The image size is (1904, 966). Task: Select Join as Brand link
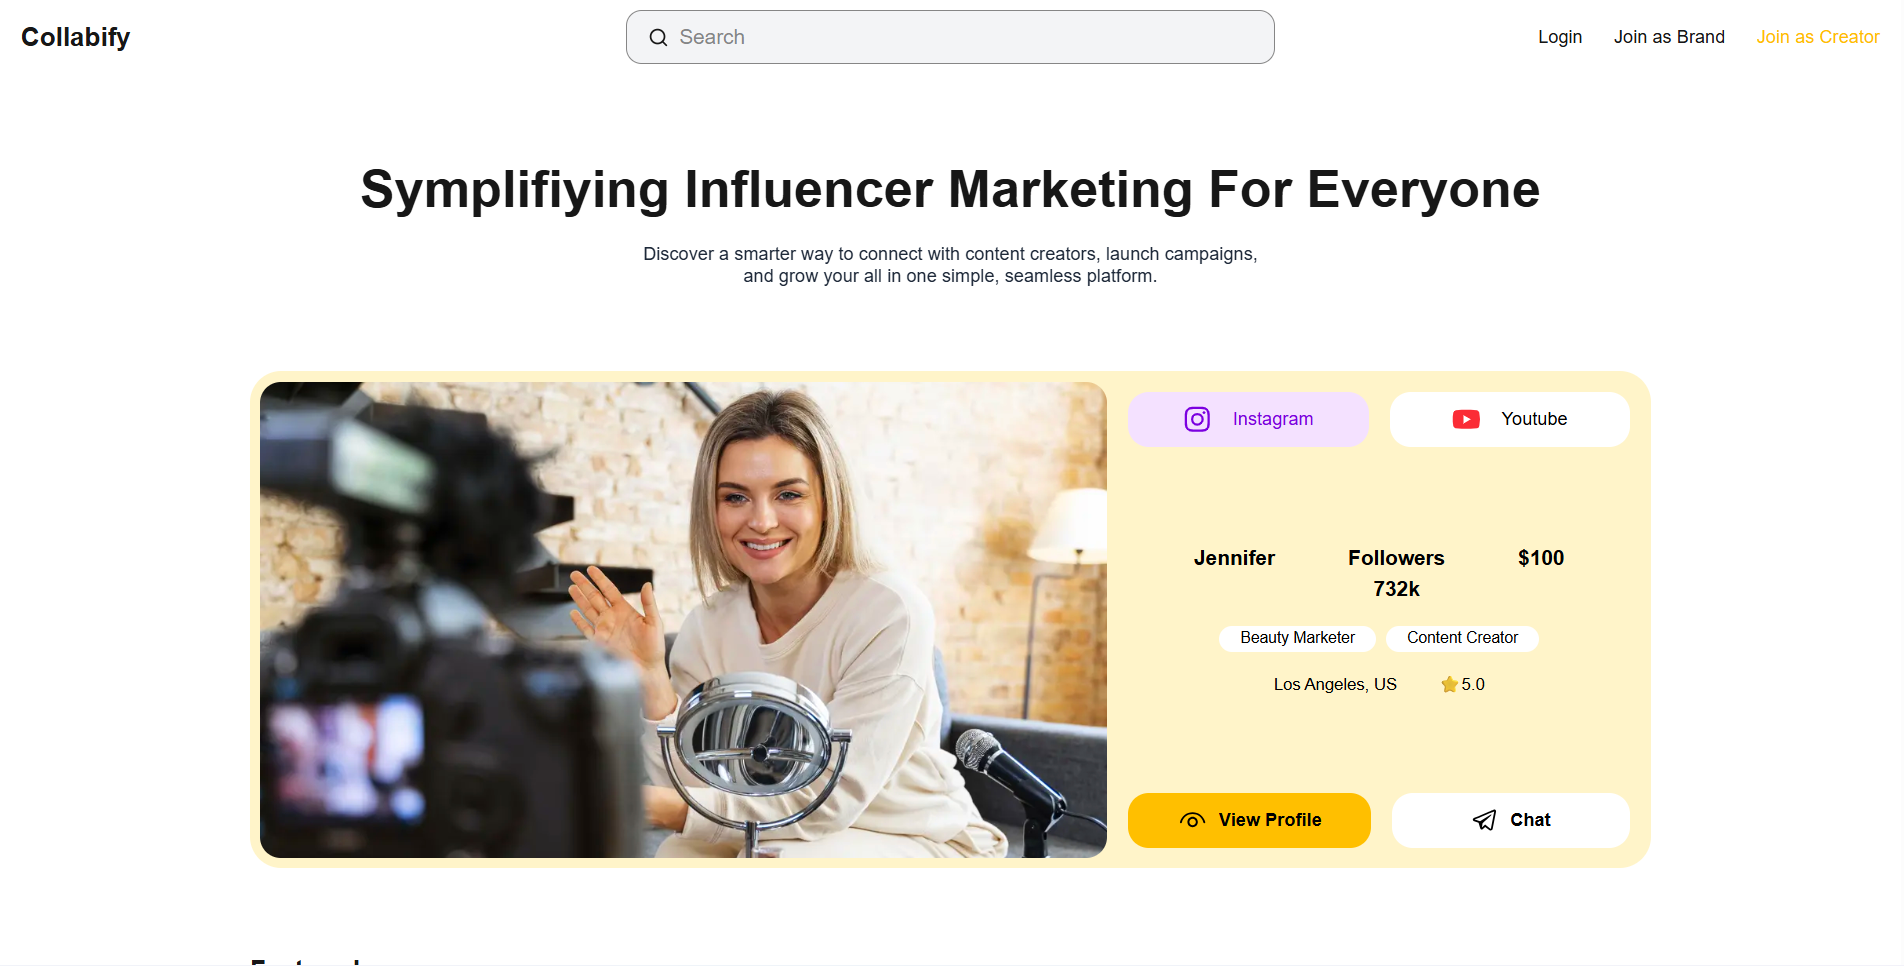pyautogui.click(x=1669, y=37)
